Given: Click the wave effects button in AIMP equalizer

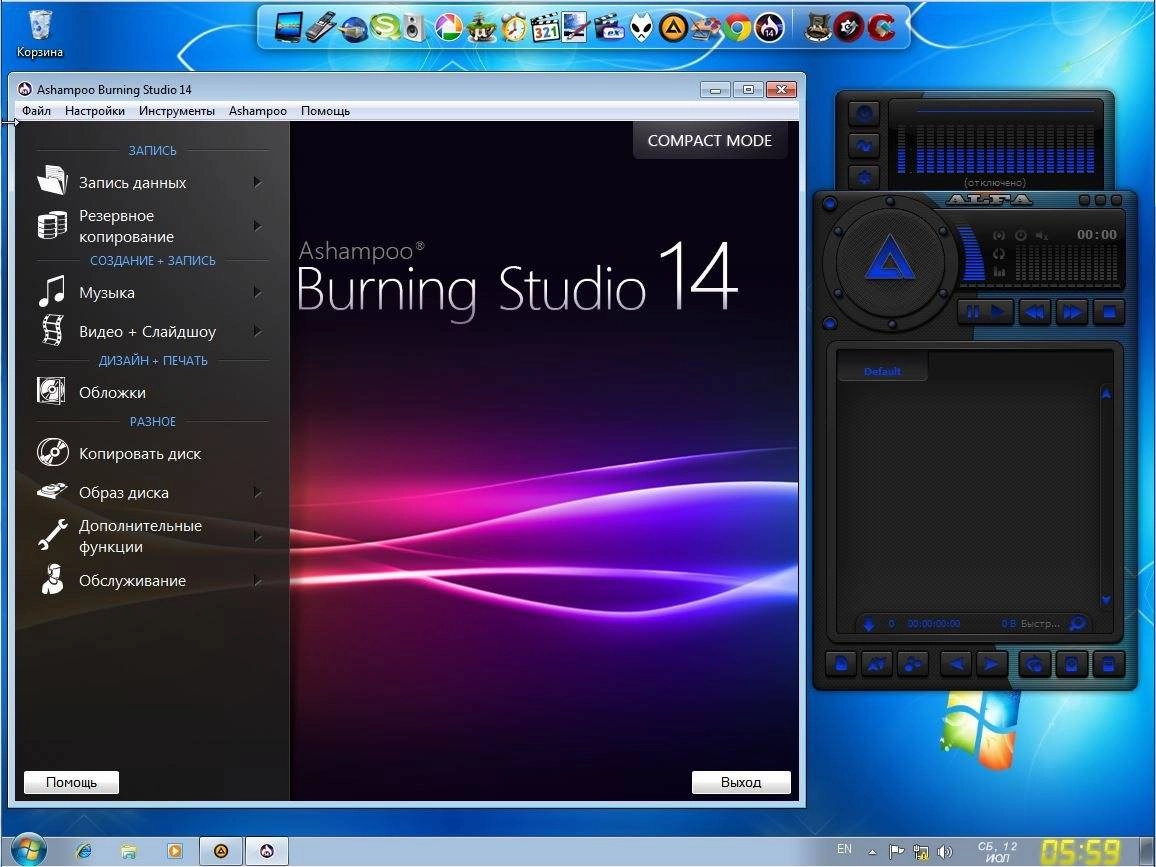Looking at the screenshot, I should point(864,145).
